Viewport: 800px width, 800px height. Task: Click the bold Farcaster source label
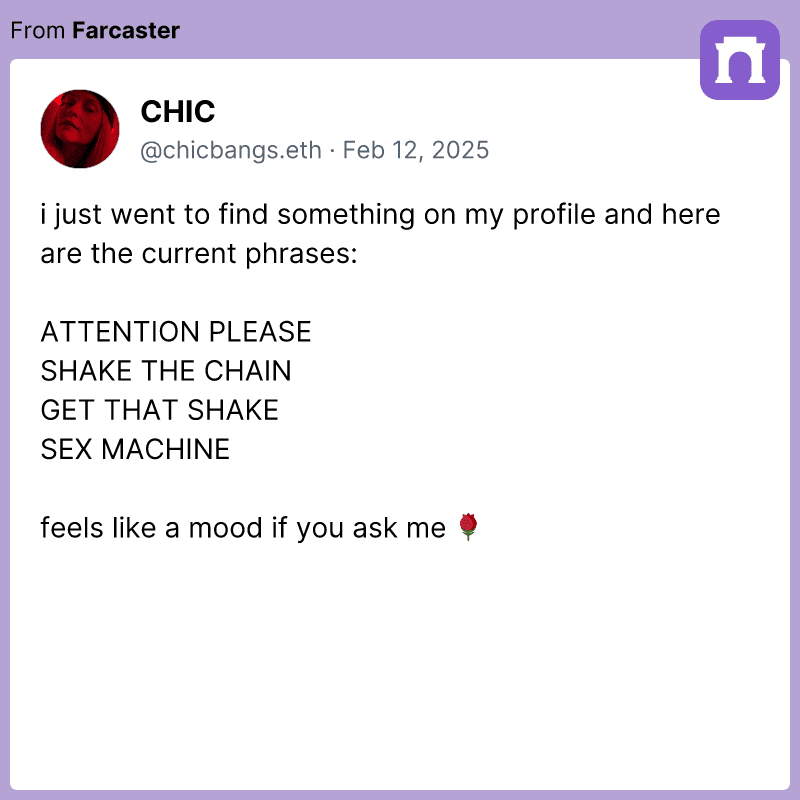coord(126,31)
